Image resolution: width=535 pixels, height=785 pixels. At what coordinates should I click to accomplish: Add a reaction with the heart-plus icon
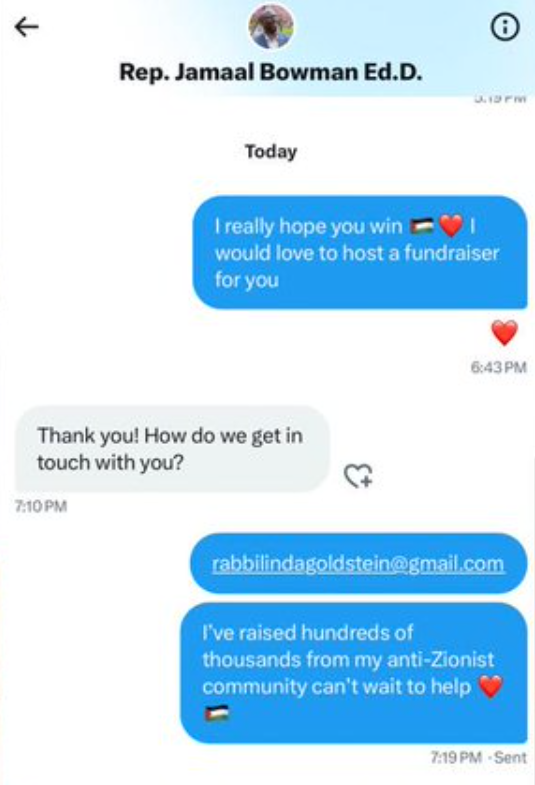coord(358,476)
